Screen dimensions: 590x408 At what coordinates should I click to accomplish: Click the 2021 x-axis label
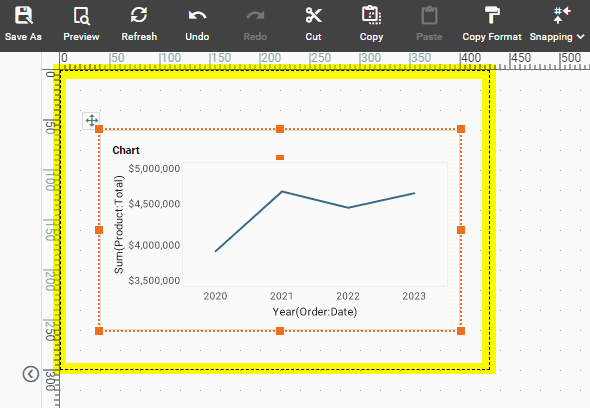click(x=281, y=296)
